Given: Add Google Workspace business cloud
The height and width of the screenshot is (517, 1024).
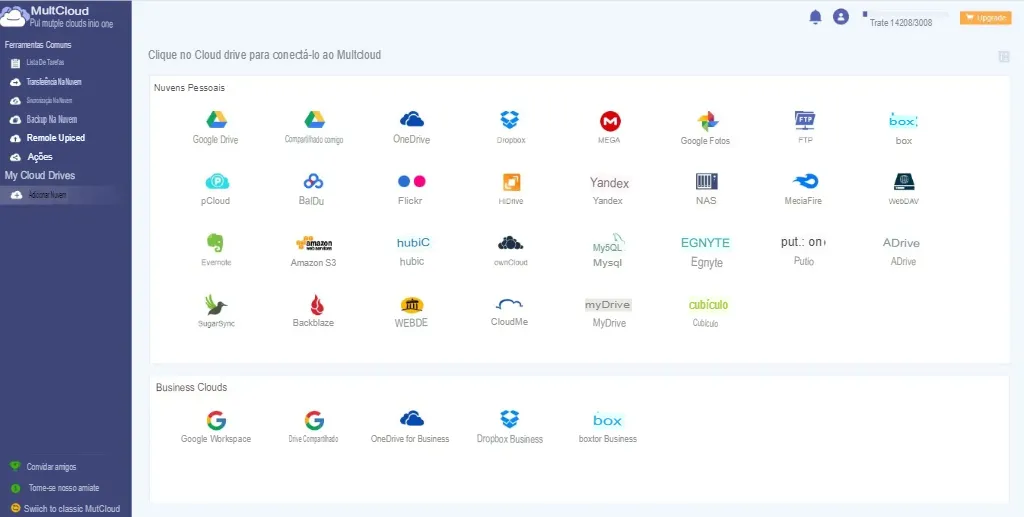Looking at the screenshot, I should (x=216, y=420).
